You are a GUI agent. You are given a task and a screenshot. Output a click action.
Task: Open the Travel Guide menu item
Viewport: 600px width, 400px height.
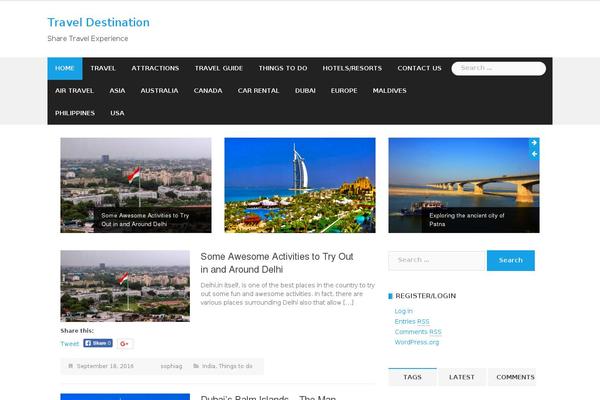218,68
